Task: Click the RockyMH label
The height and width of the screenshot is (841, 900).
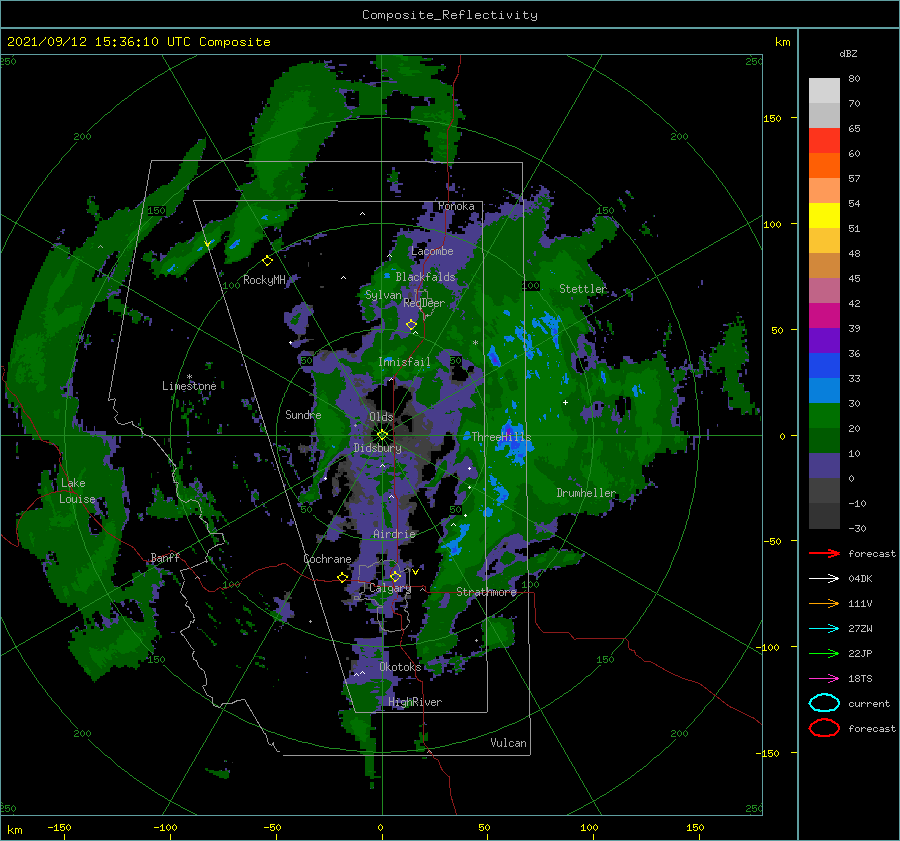Action: (264, 280)
